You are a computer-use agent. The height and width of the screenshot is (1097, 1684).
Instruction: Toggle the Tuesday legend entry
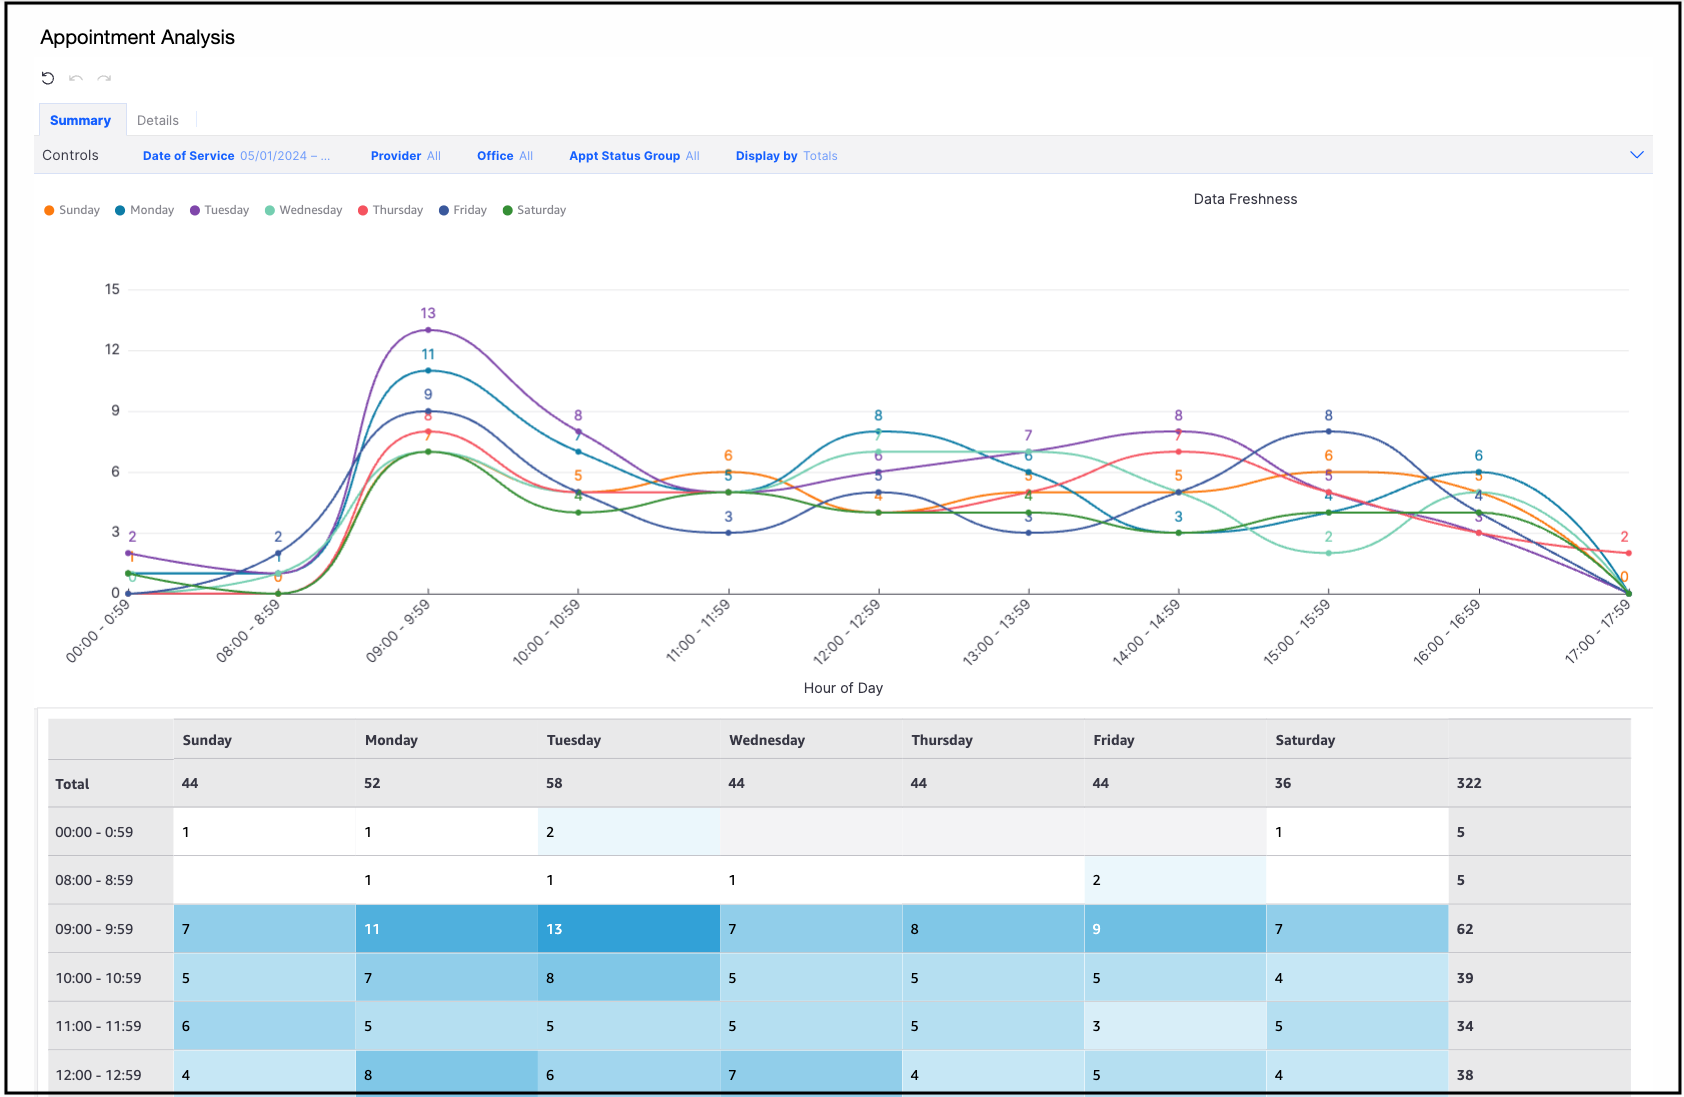point(219,210)
